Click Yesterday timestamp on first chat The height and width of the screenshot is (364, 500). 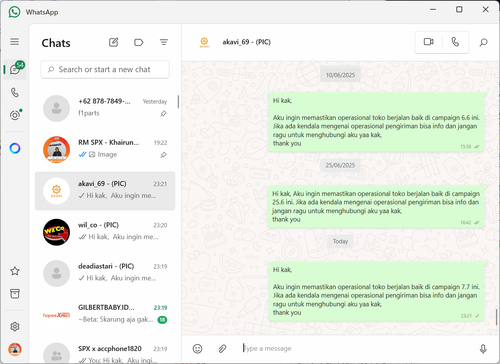coord(155,101)
